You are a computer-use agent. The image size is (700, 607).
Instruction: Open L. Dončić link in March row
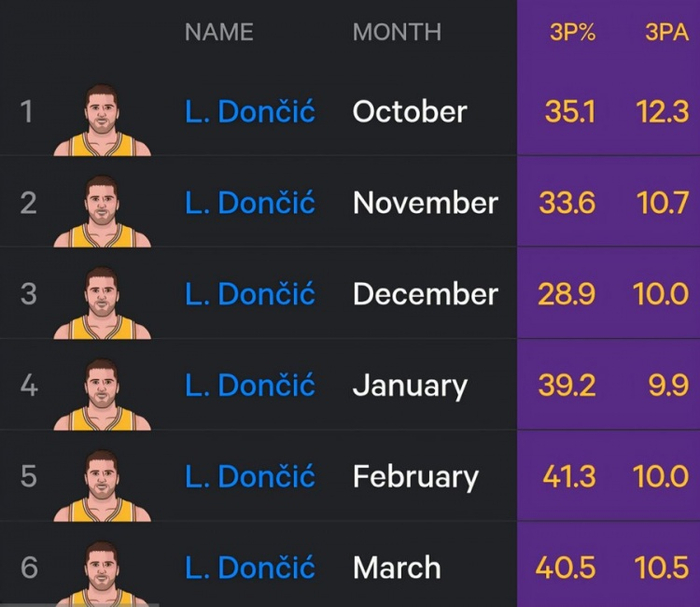click(250, 568)
